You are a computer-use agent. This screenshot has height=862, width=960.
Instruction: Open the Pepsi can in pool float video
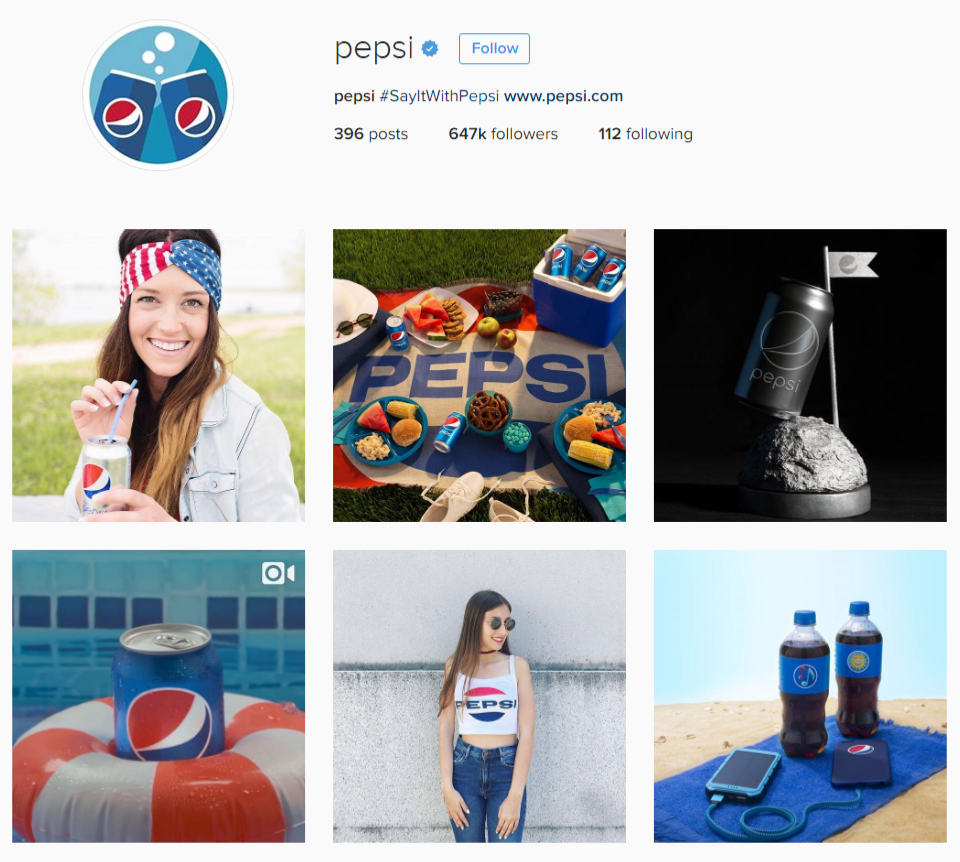click(159, 696)
